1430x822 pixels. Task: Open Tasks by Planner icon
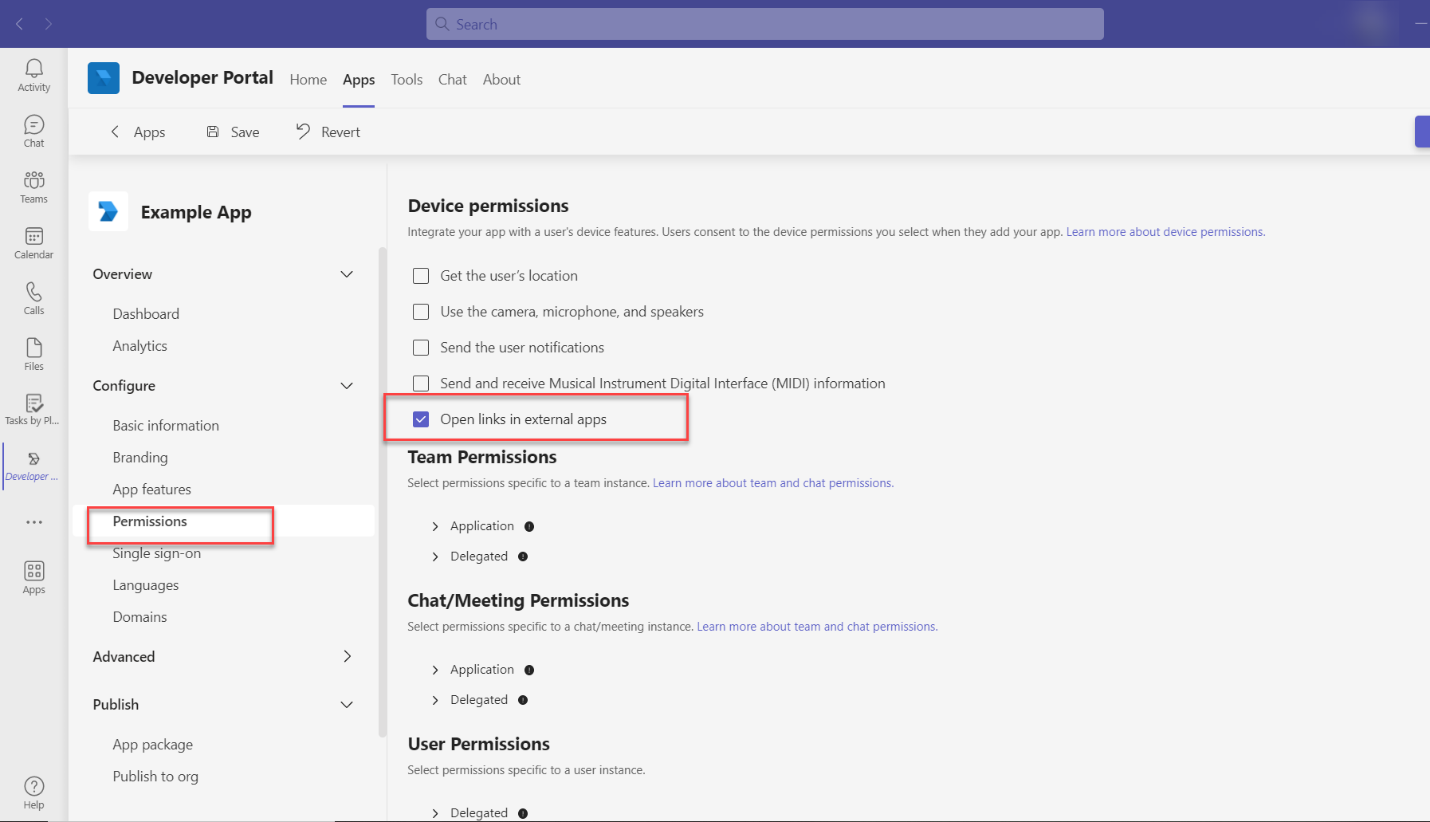pyautogui.click(x=34, y=410)
